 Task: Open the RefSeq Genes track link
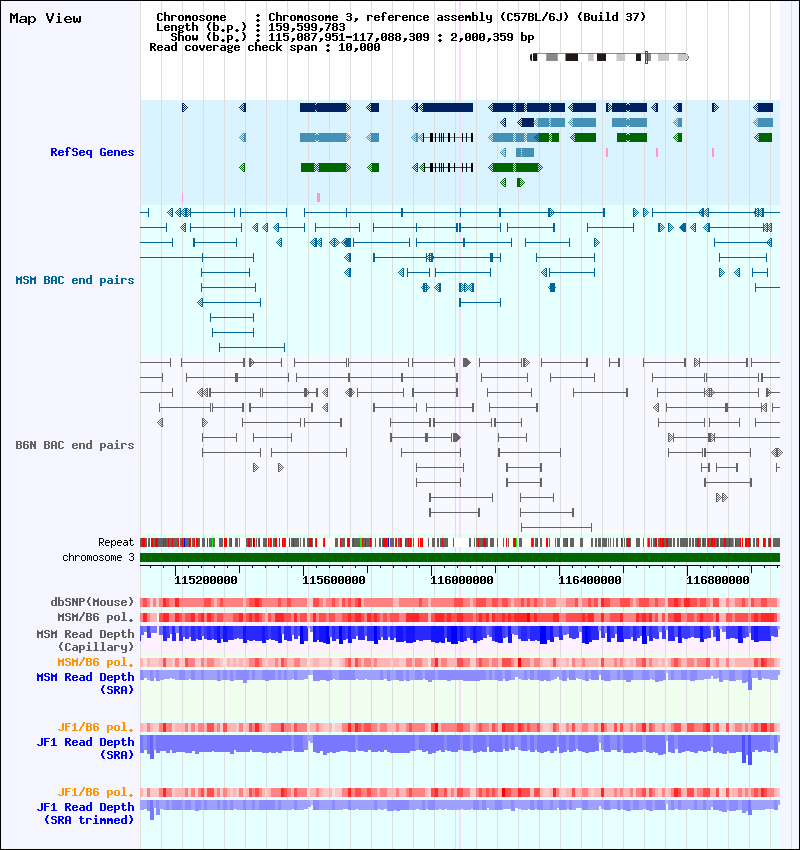pyautogui.click(x=92, y=152)
